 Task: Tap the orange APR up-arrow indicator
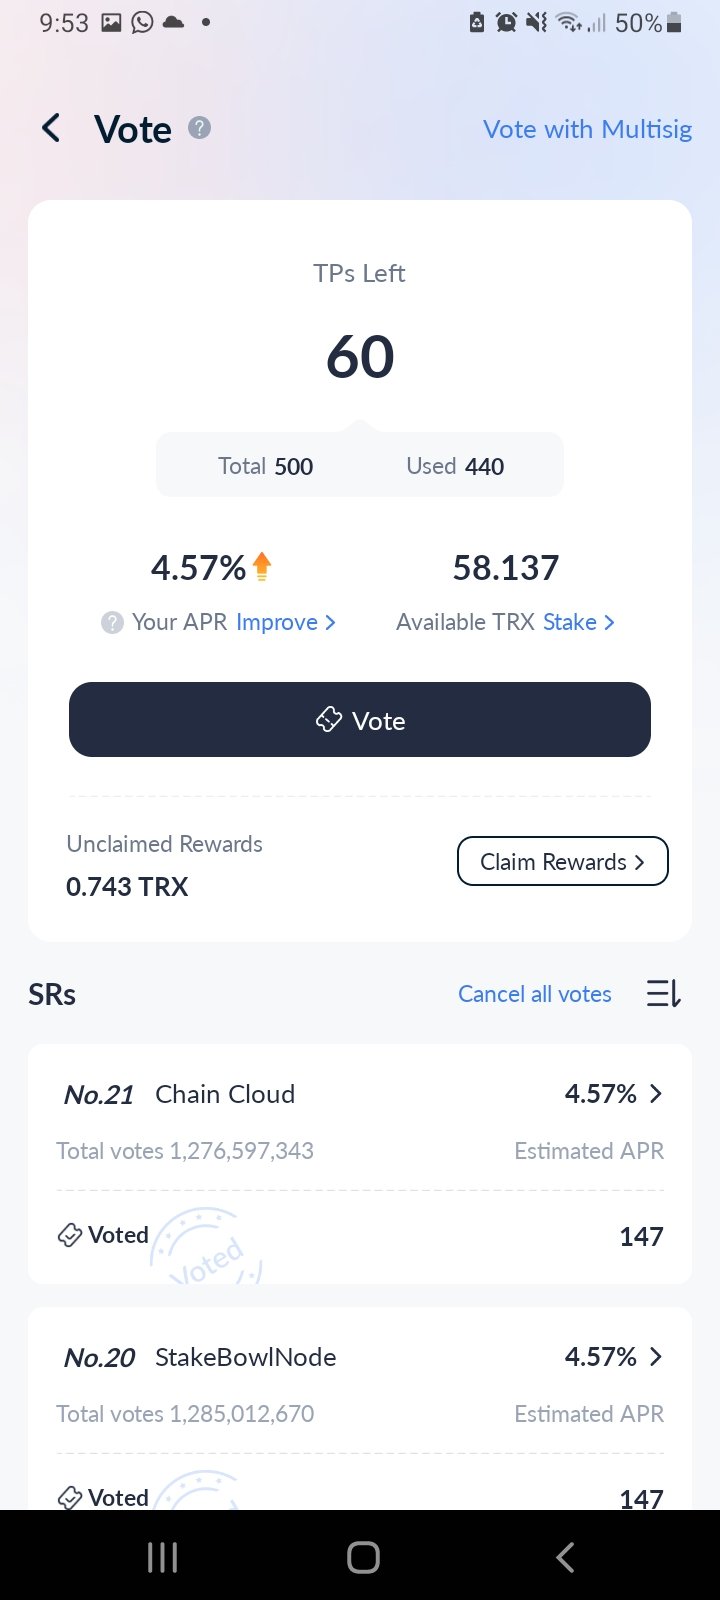click(262, 566)
